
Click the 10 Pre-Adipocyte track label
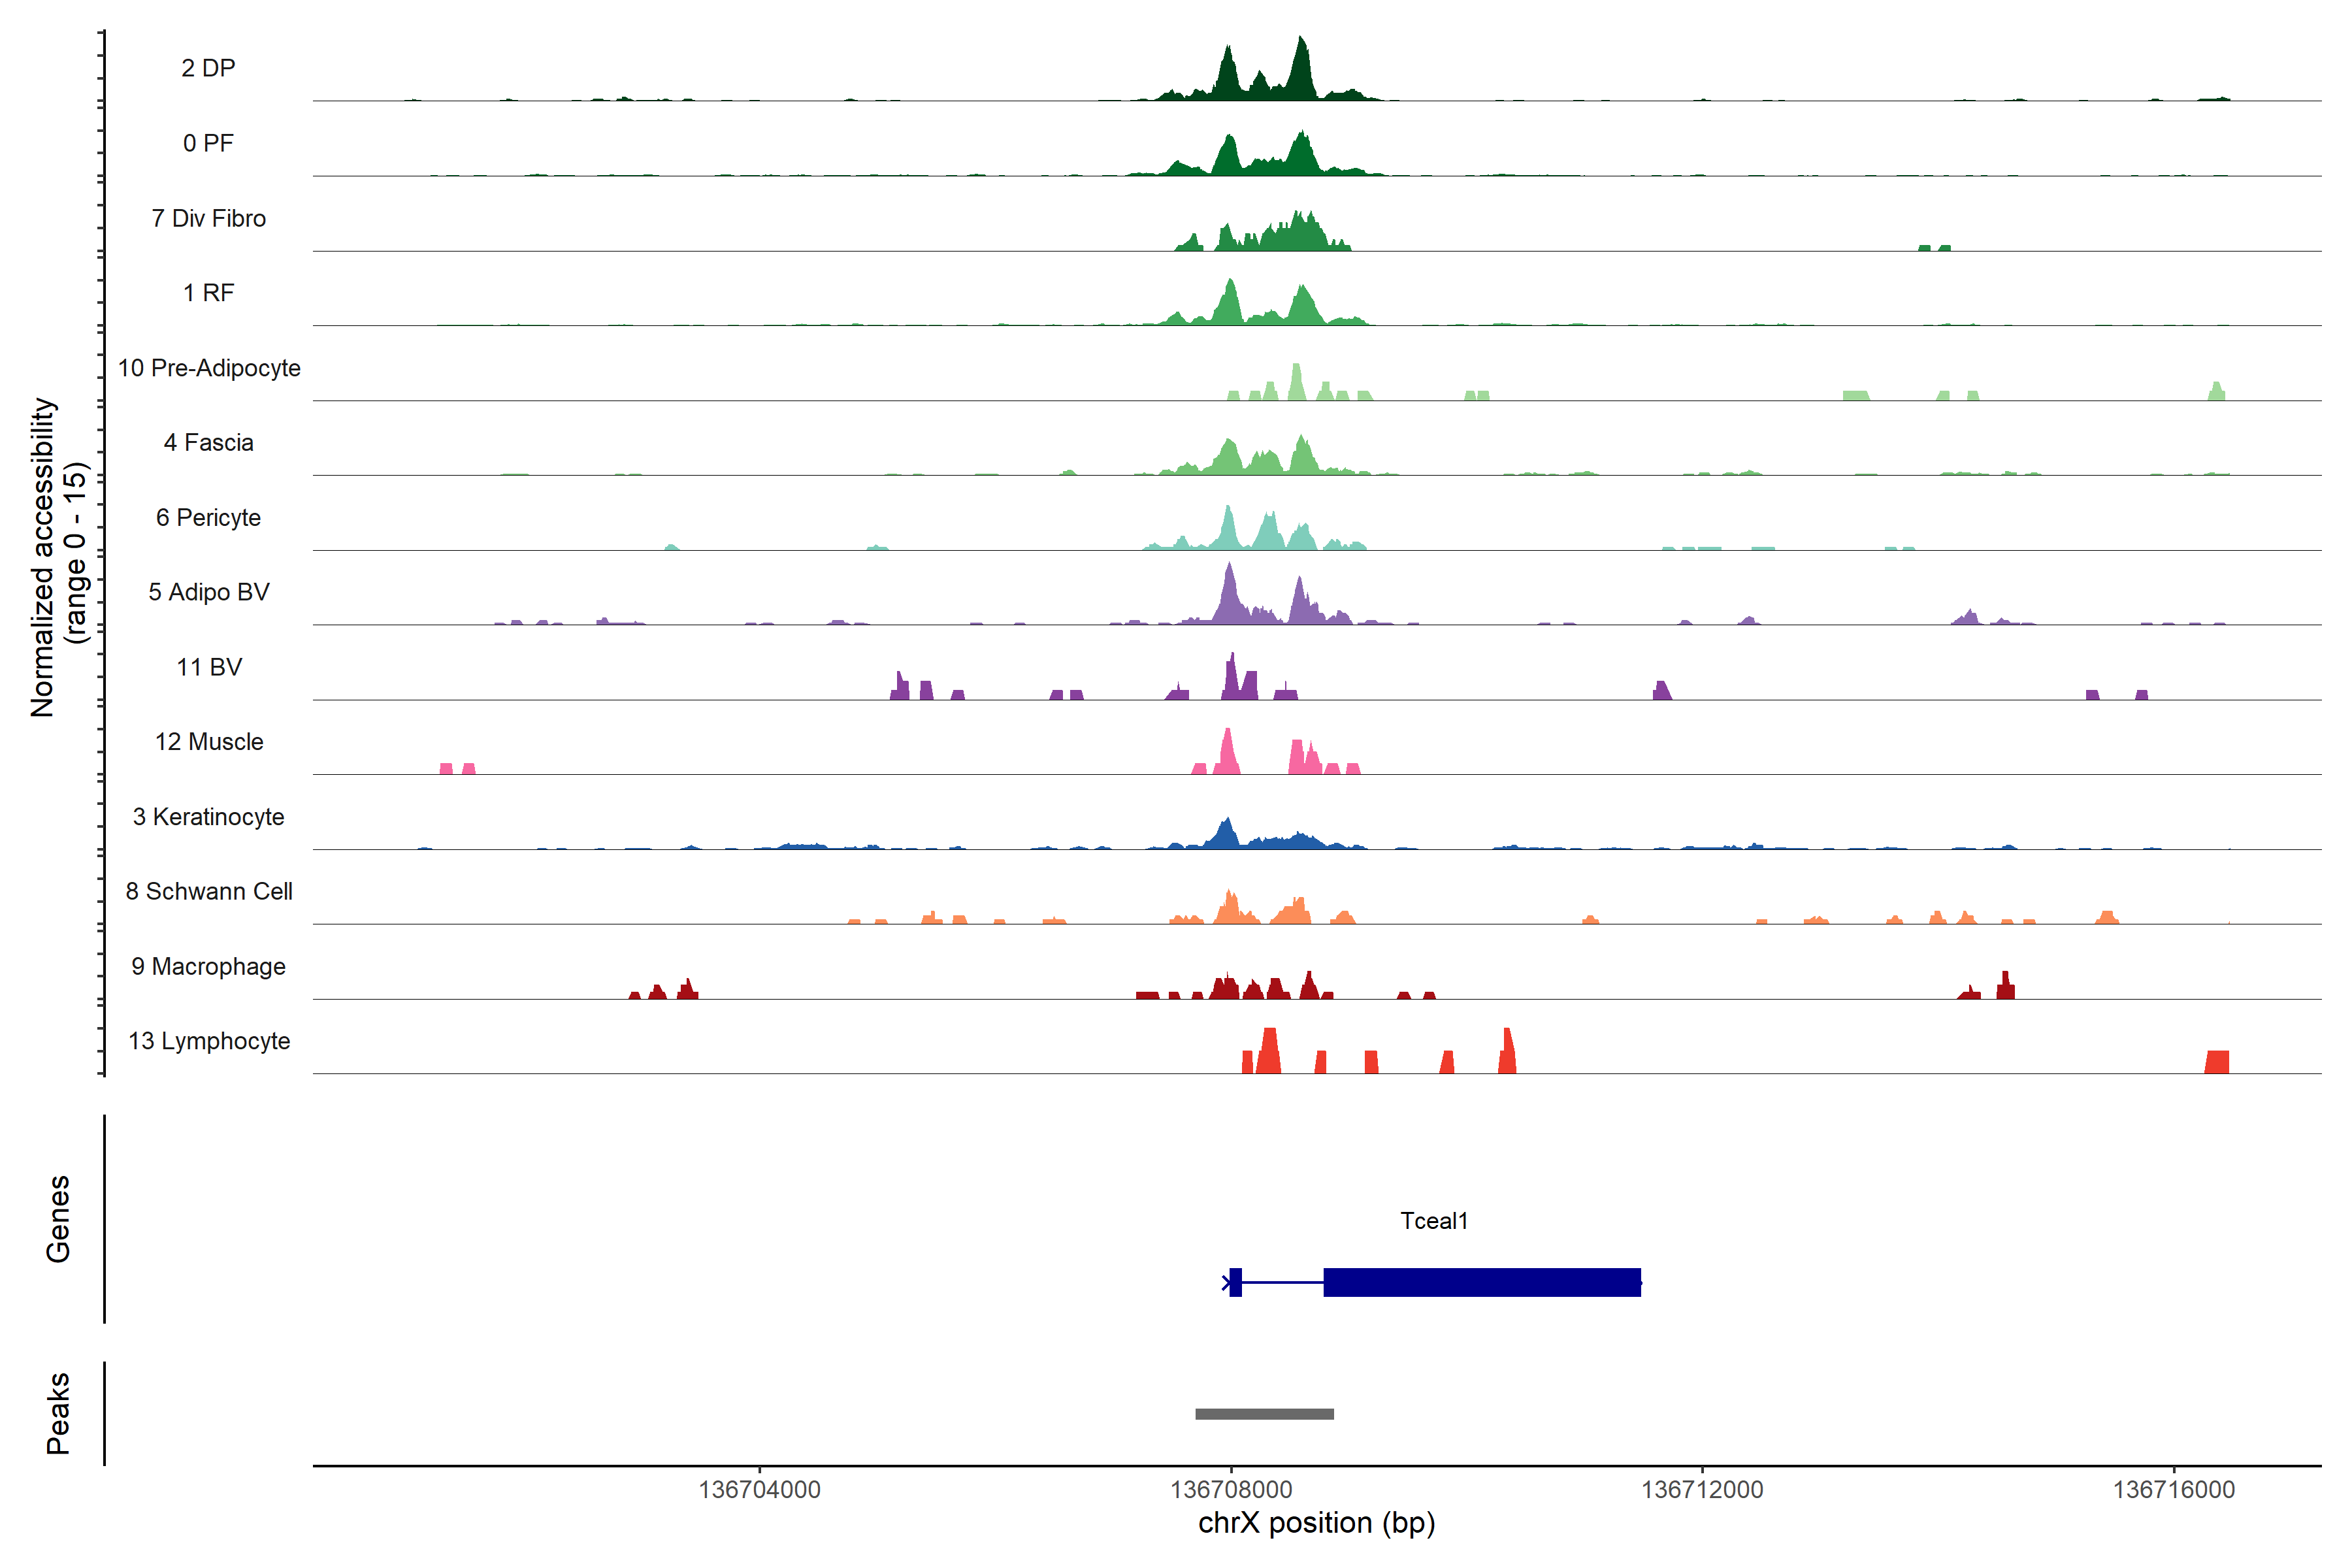point(208,368)
